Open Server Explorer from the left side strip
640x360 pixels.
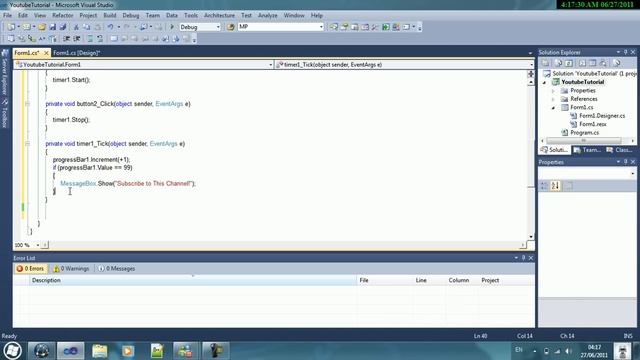point(5,72)
